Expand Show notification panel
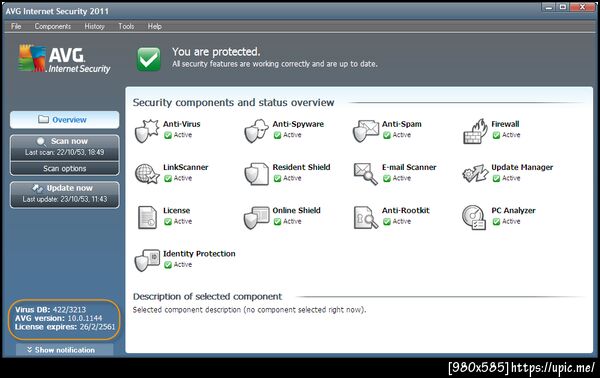Screen dimensions: 600x378 coord(65,350)
